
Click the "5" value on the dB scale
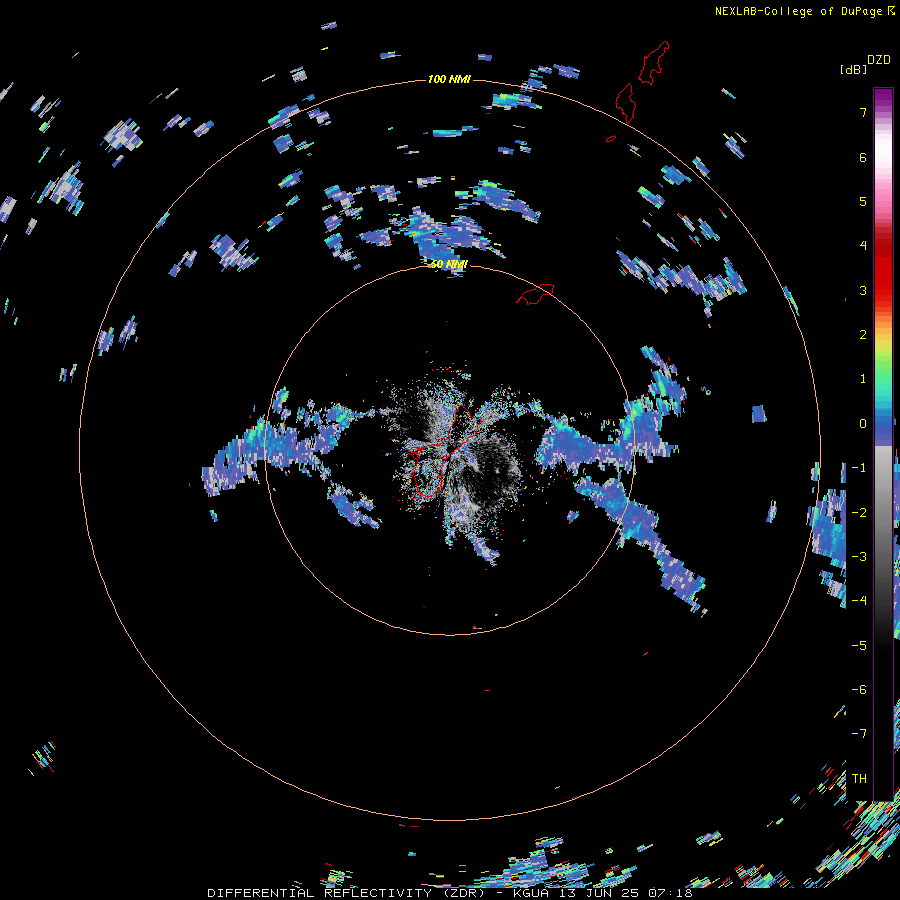pos(863,201)
